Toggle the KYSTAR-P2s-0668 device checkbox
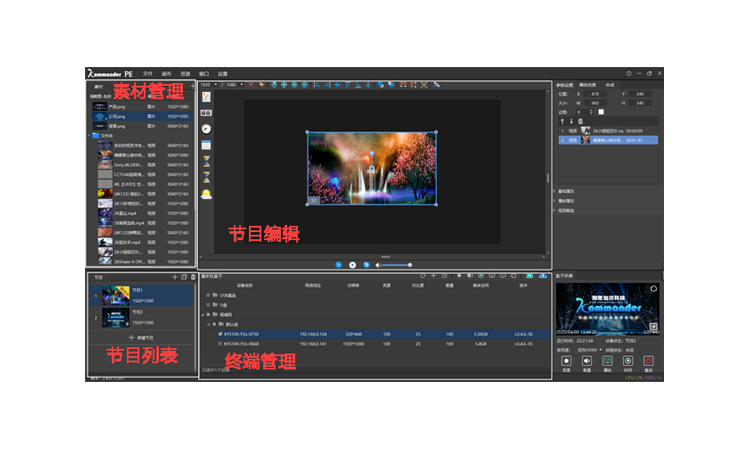This screenshot has height=450, width=748. (220, 343)
